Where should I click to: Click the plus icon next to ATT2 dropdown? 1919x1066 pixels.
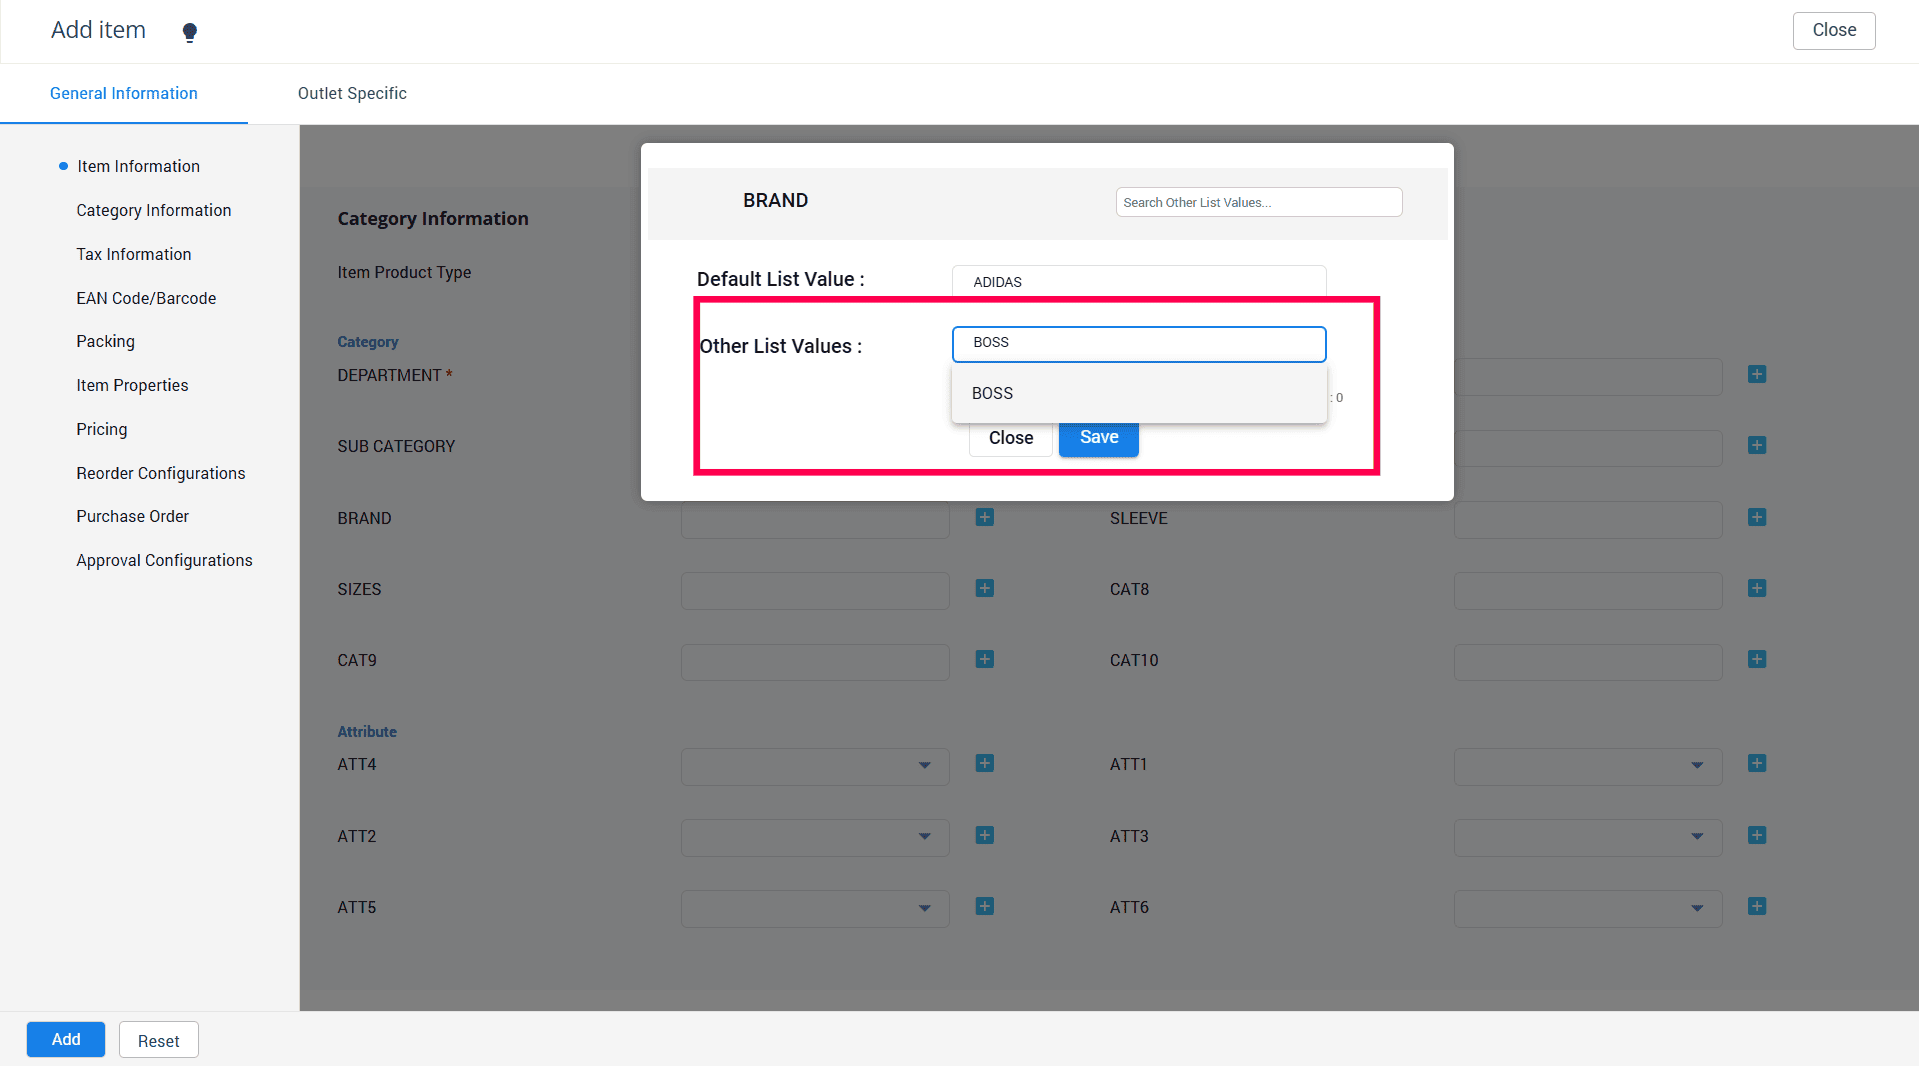[985, 835]
